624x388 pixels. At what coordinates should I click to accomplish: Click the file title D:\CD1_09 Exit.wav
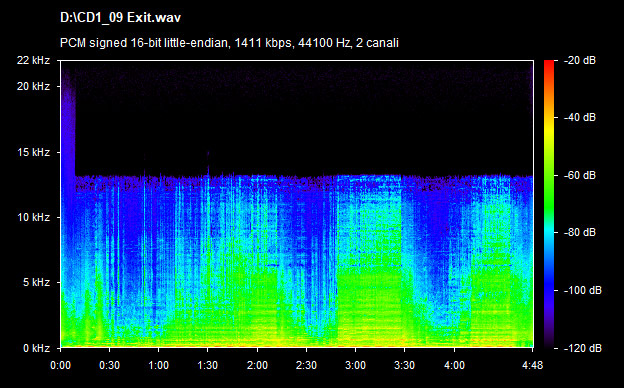click(x=121, y=18)
